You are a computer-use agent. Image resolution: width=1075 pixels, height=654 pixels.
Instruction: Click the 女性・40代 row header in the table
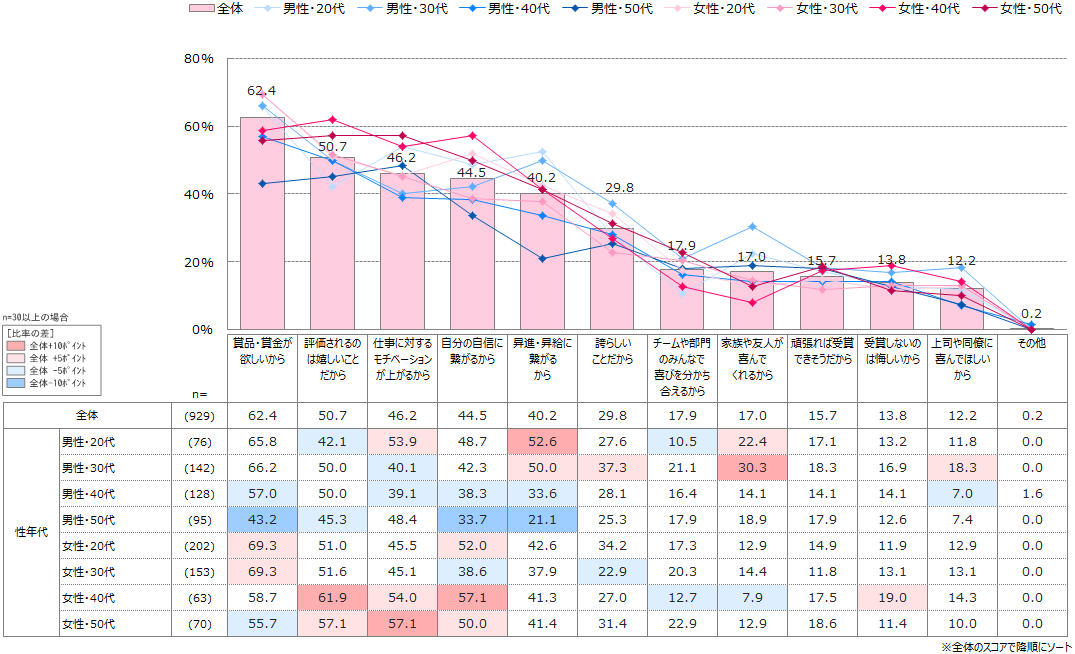(x=88, y=599)
